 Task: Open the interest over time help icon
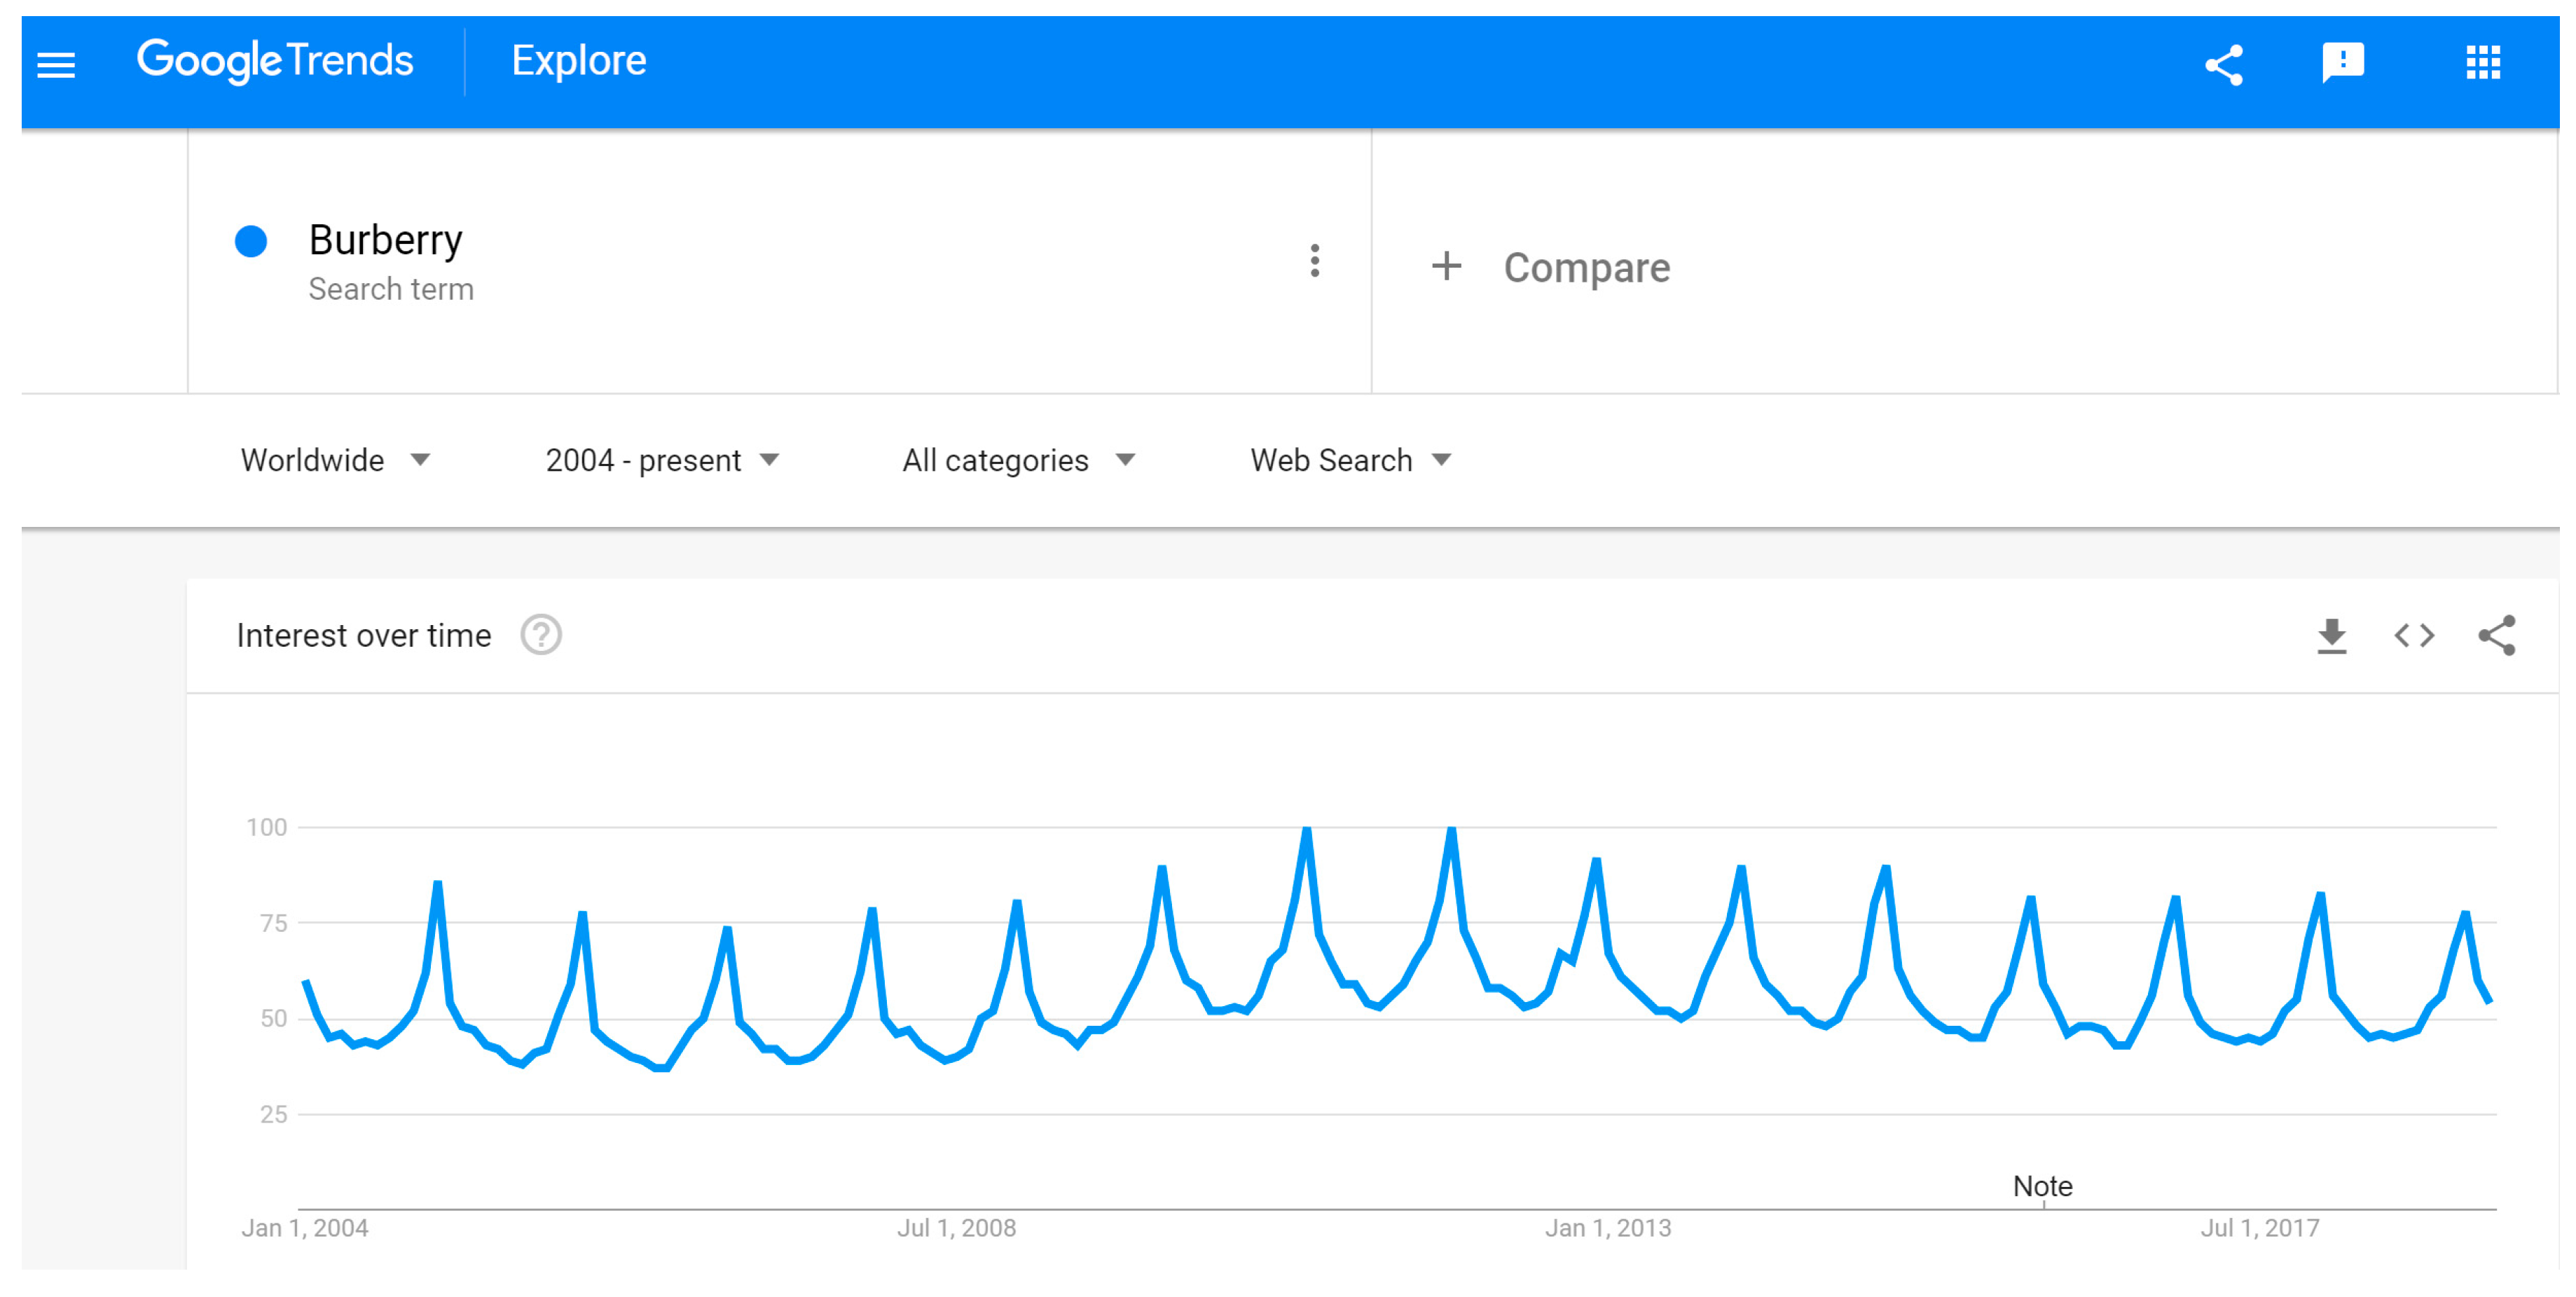tap(541, 635)
